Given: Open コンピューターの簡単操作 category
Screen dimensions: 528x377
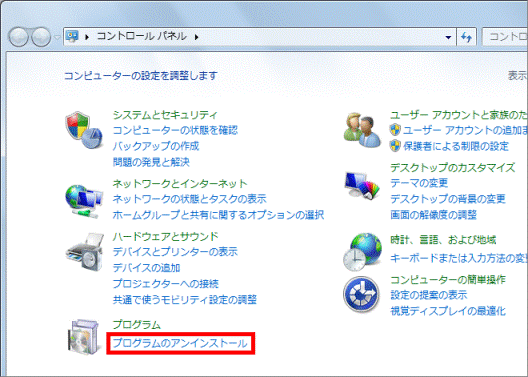Looking at the screenshot, I should pos(448,279).
